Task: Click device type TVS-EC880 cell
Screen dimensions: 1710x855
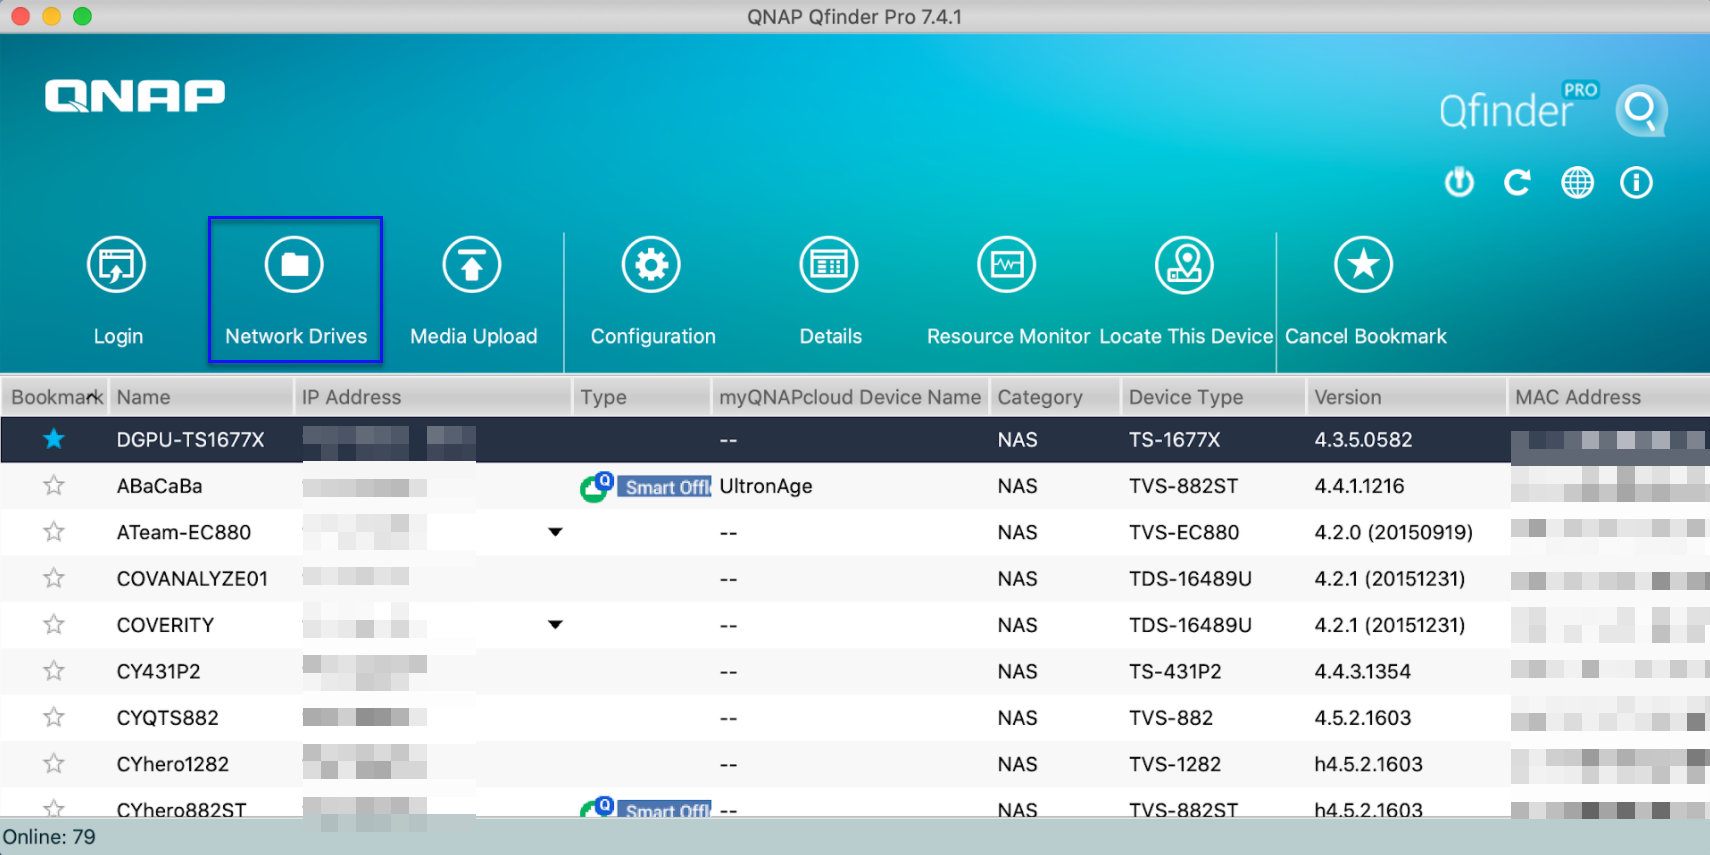Action: tap(1184, 532)
